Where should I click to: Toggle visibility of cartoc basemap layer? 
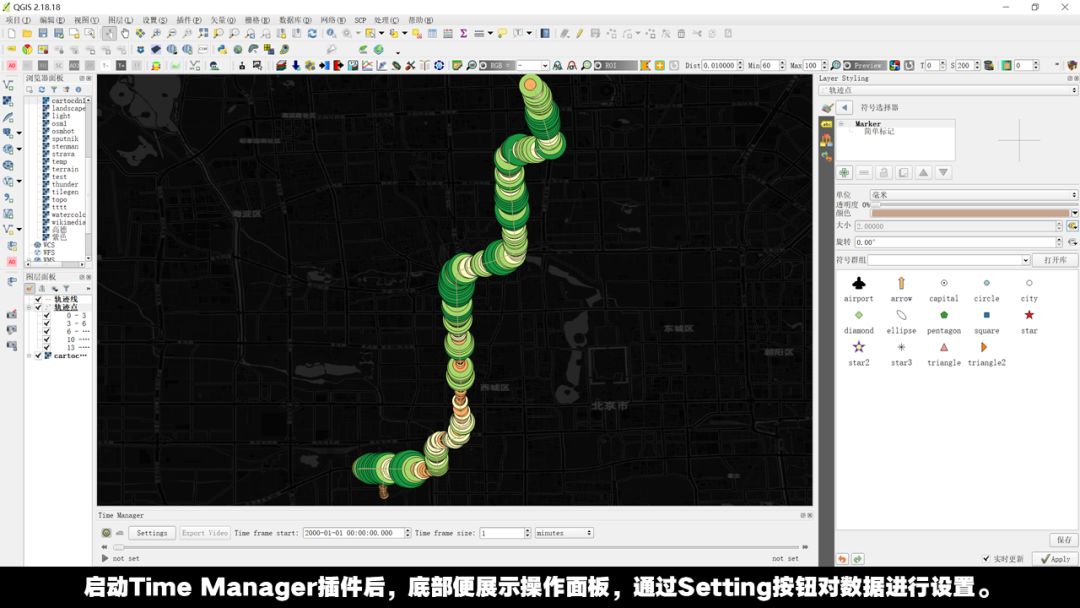(x=39, y=356)
